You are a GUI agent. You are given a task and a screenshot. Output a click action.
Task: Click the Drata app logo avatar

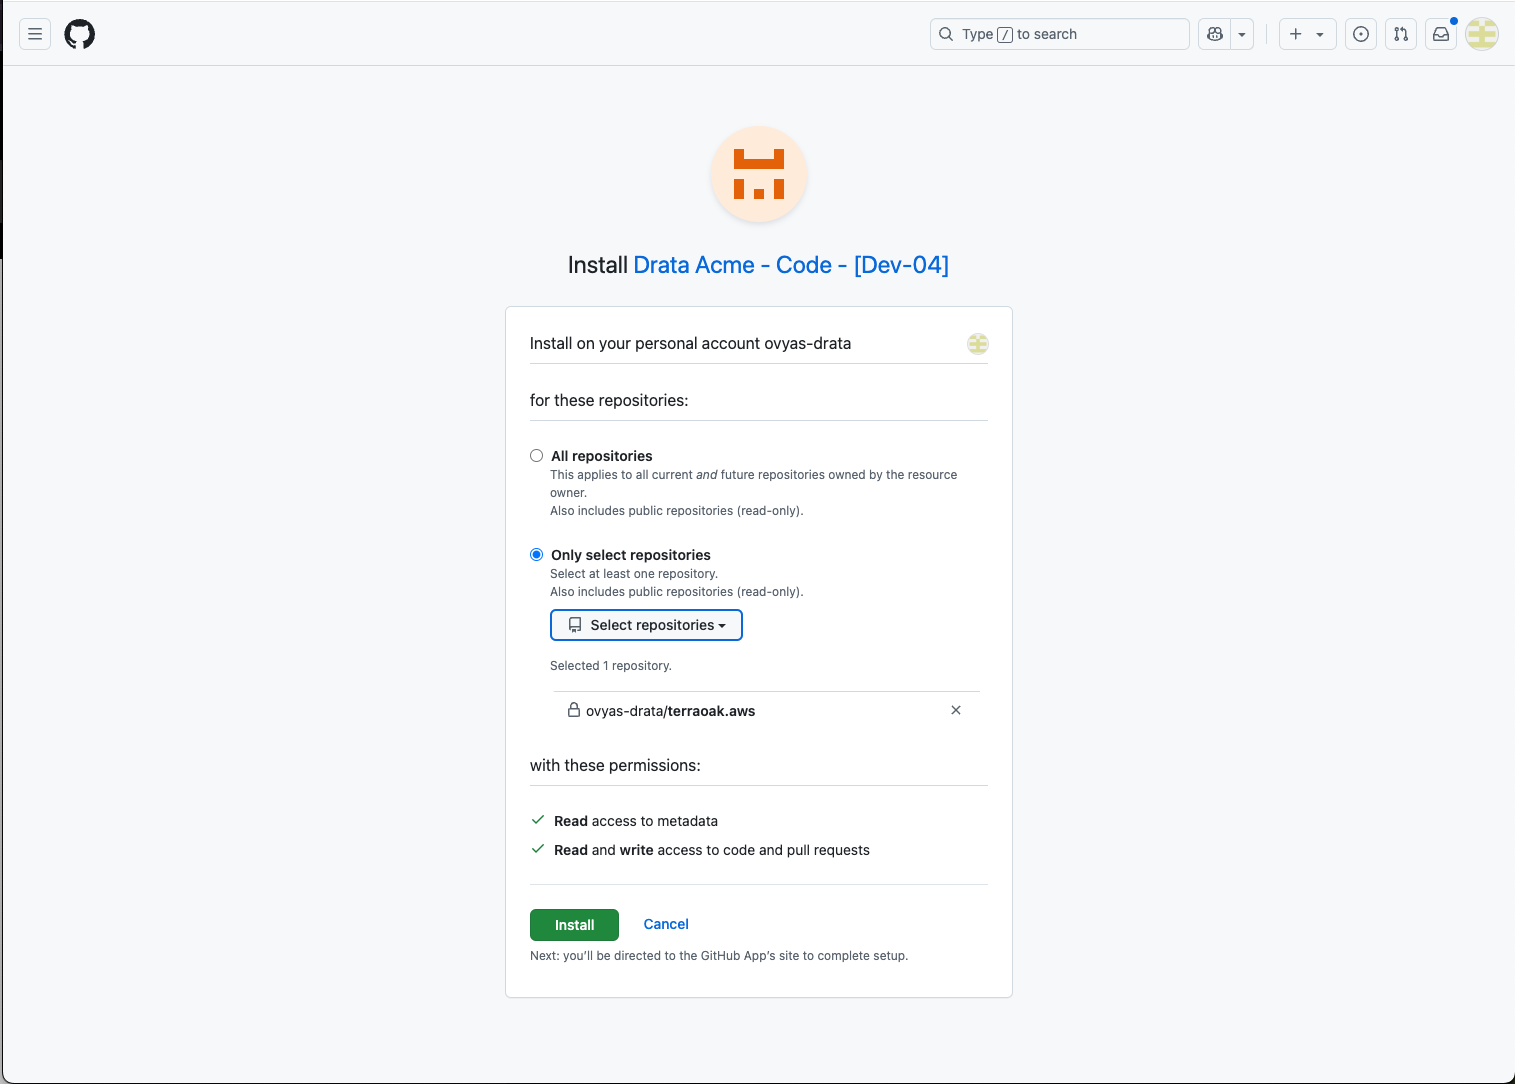[759, 174]
